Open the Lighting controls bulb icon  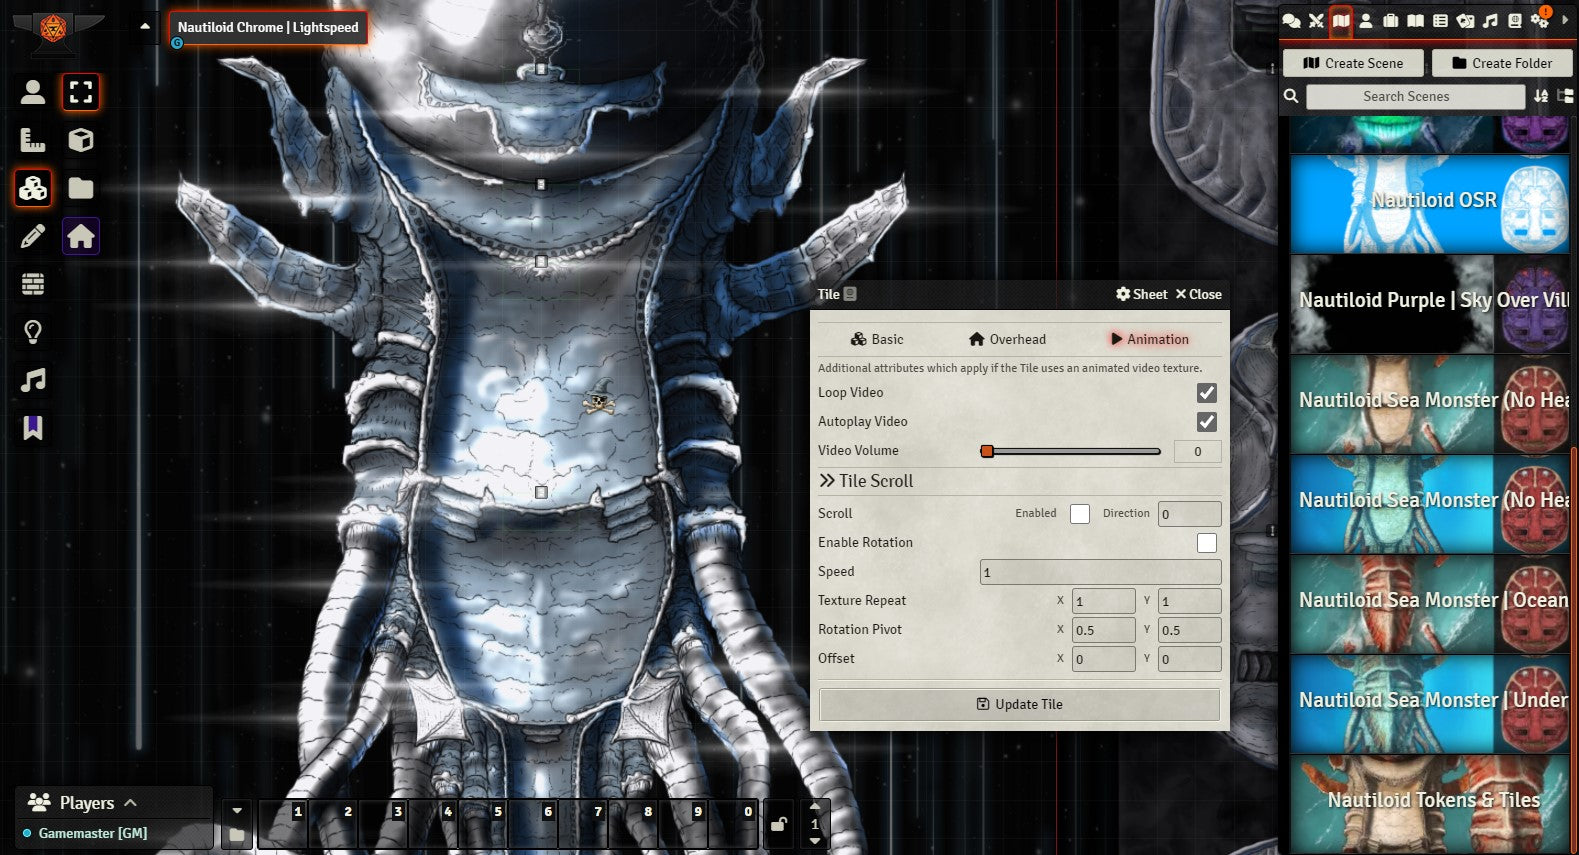(x=33, y=332)
